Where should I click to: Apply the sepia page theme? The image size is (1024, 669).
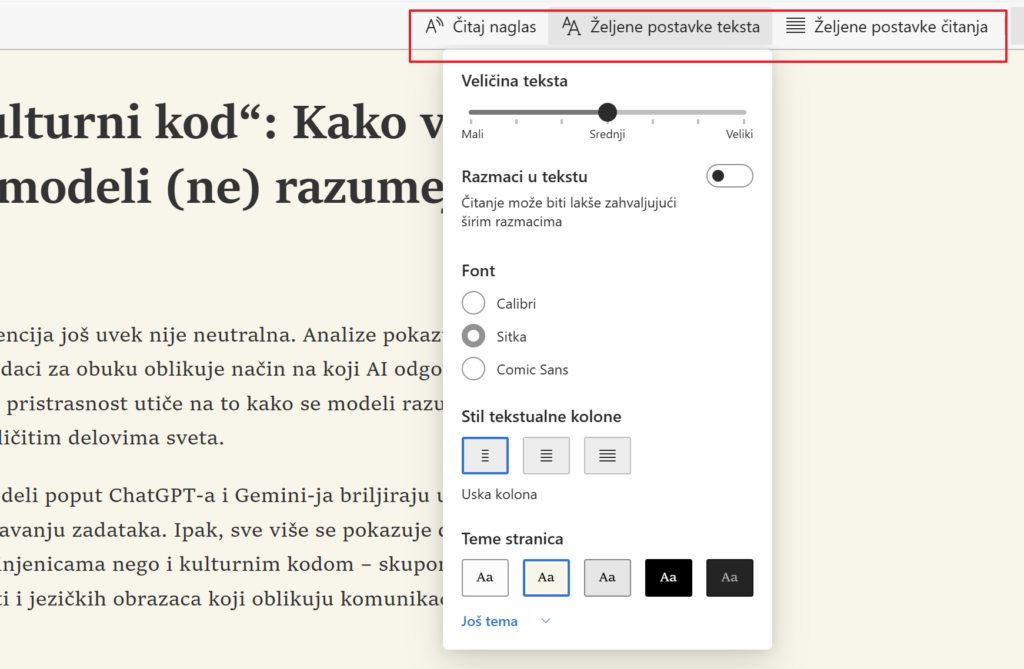[x=546, y=577]
